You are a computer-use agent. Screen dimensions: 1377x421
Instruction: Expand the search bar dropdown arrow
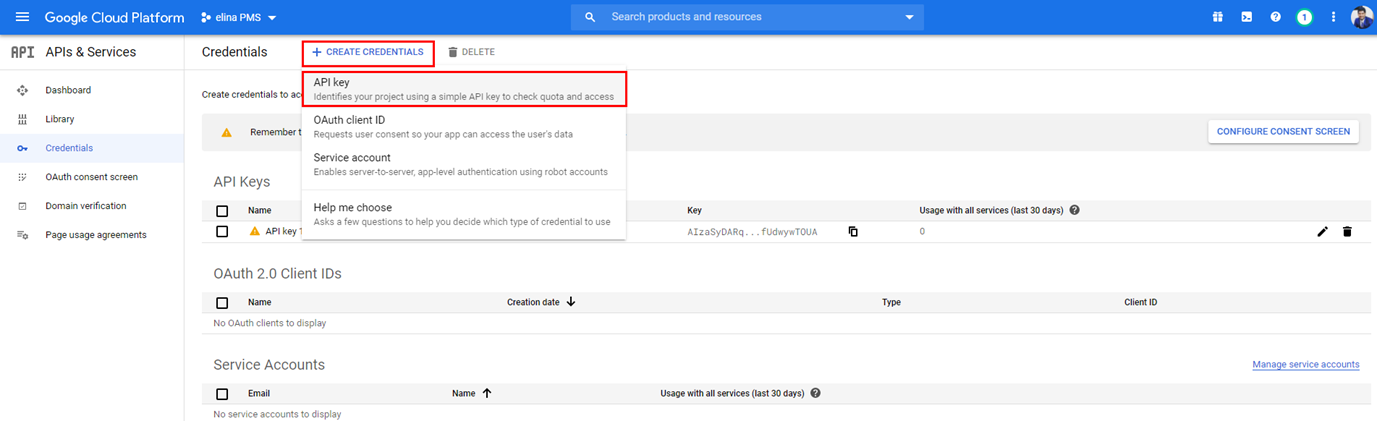coord(909,17)
